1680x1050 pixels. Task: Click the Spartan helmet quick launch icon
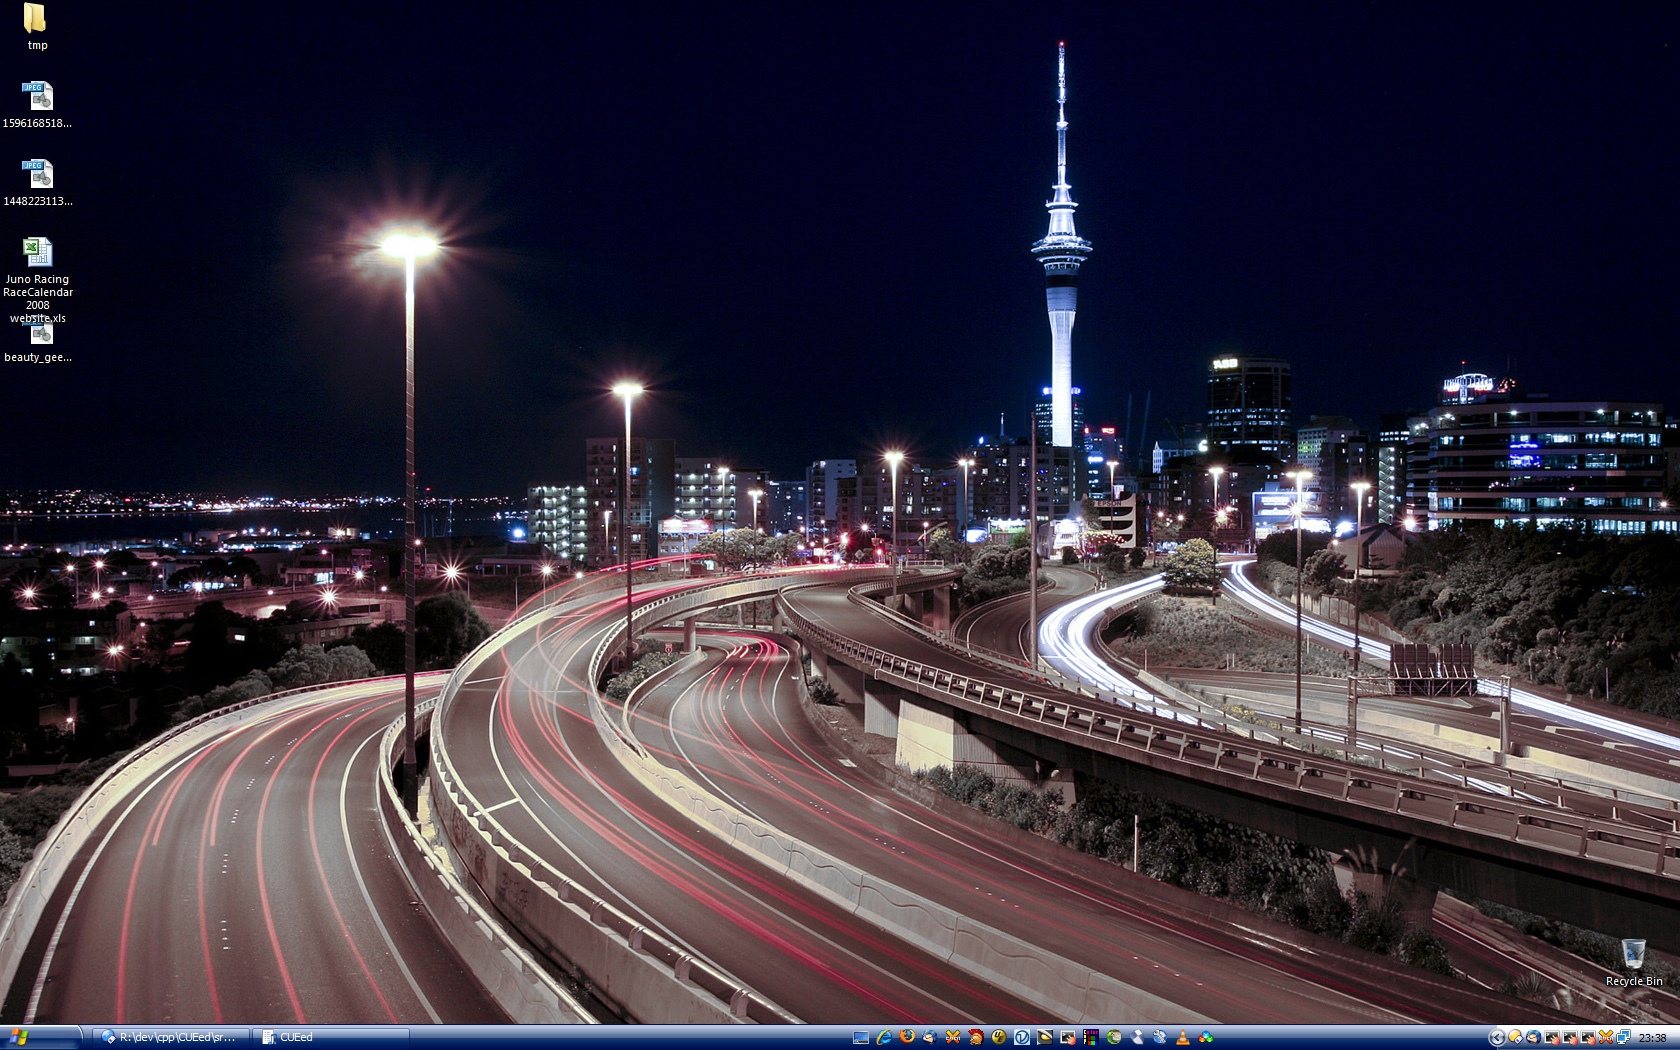point(976,1037)
